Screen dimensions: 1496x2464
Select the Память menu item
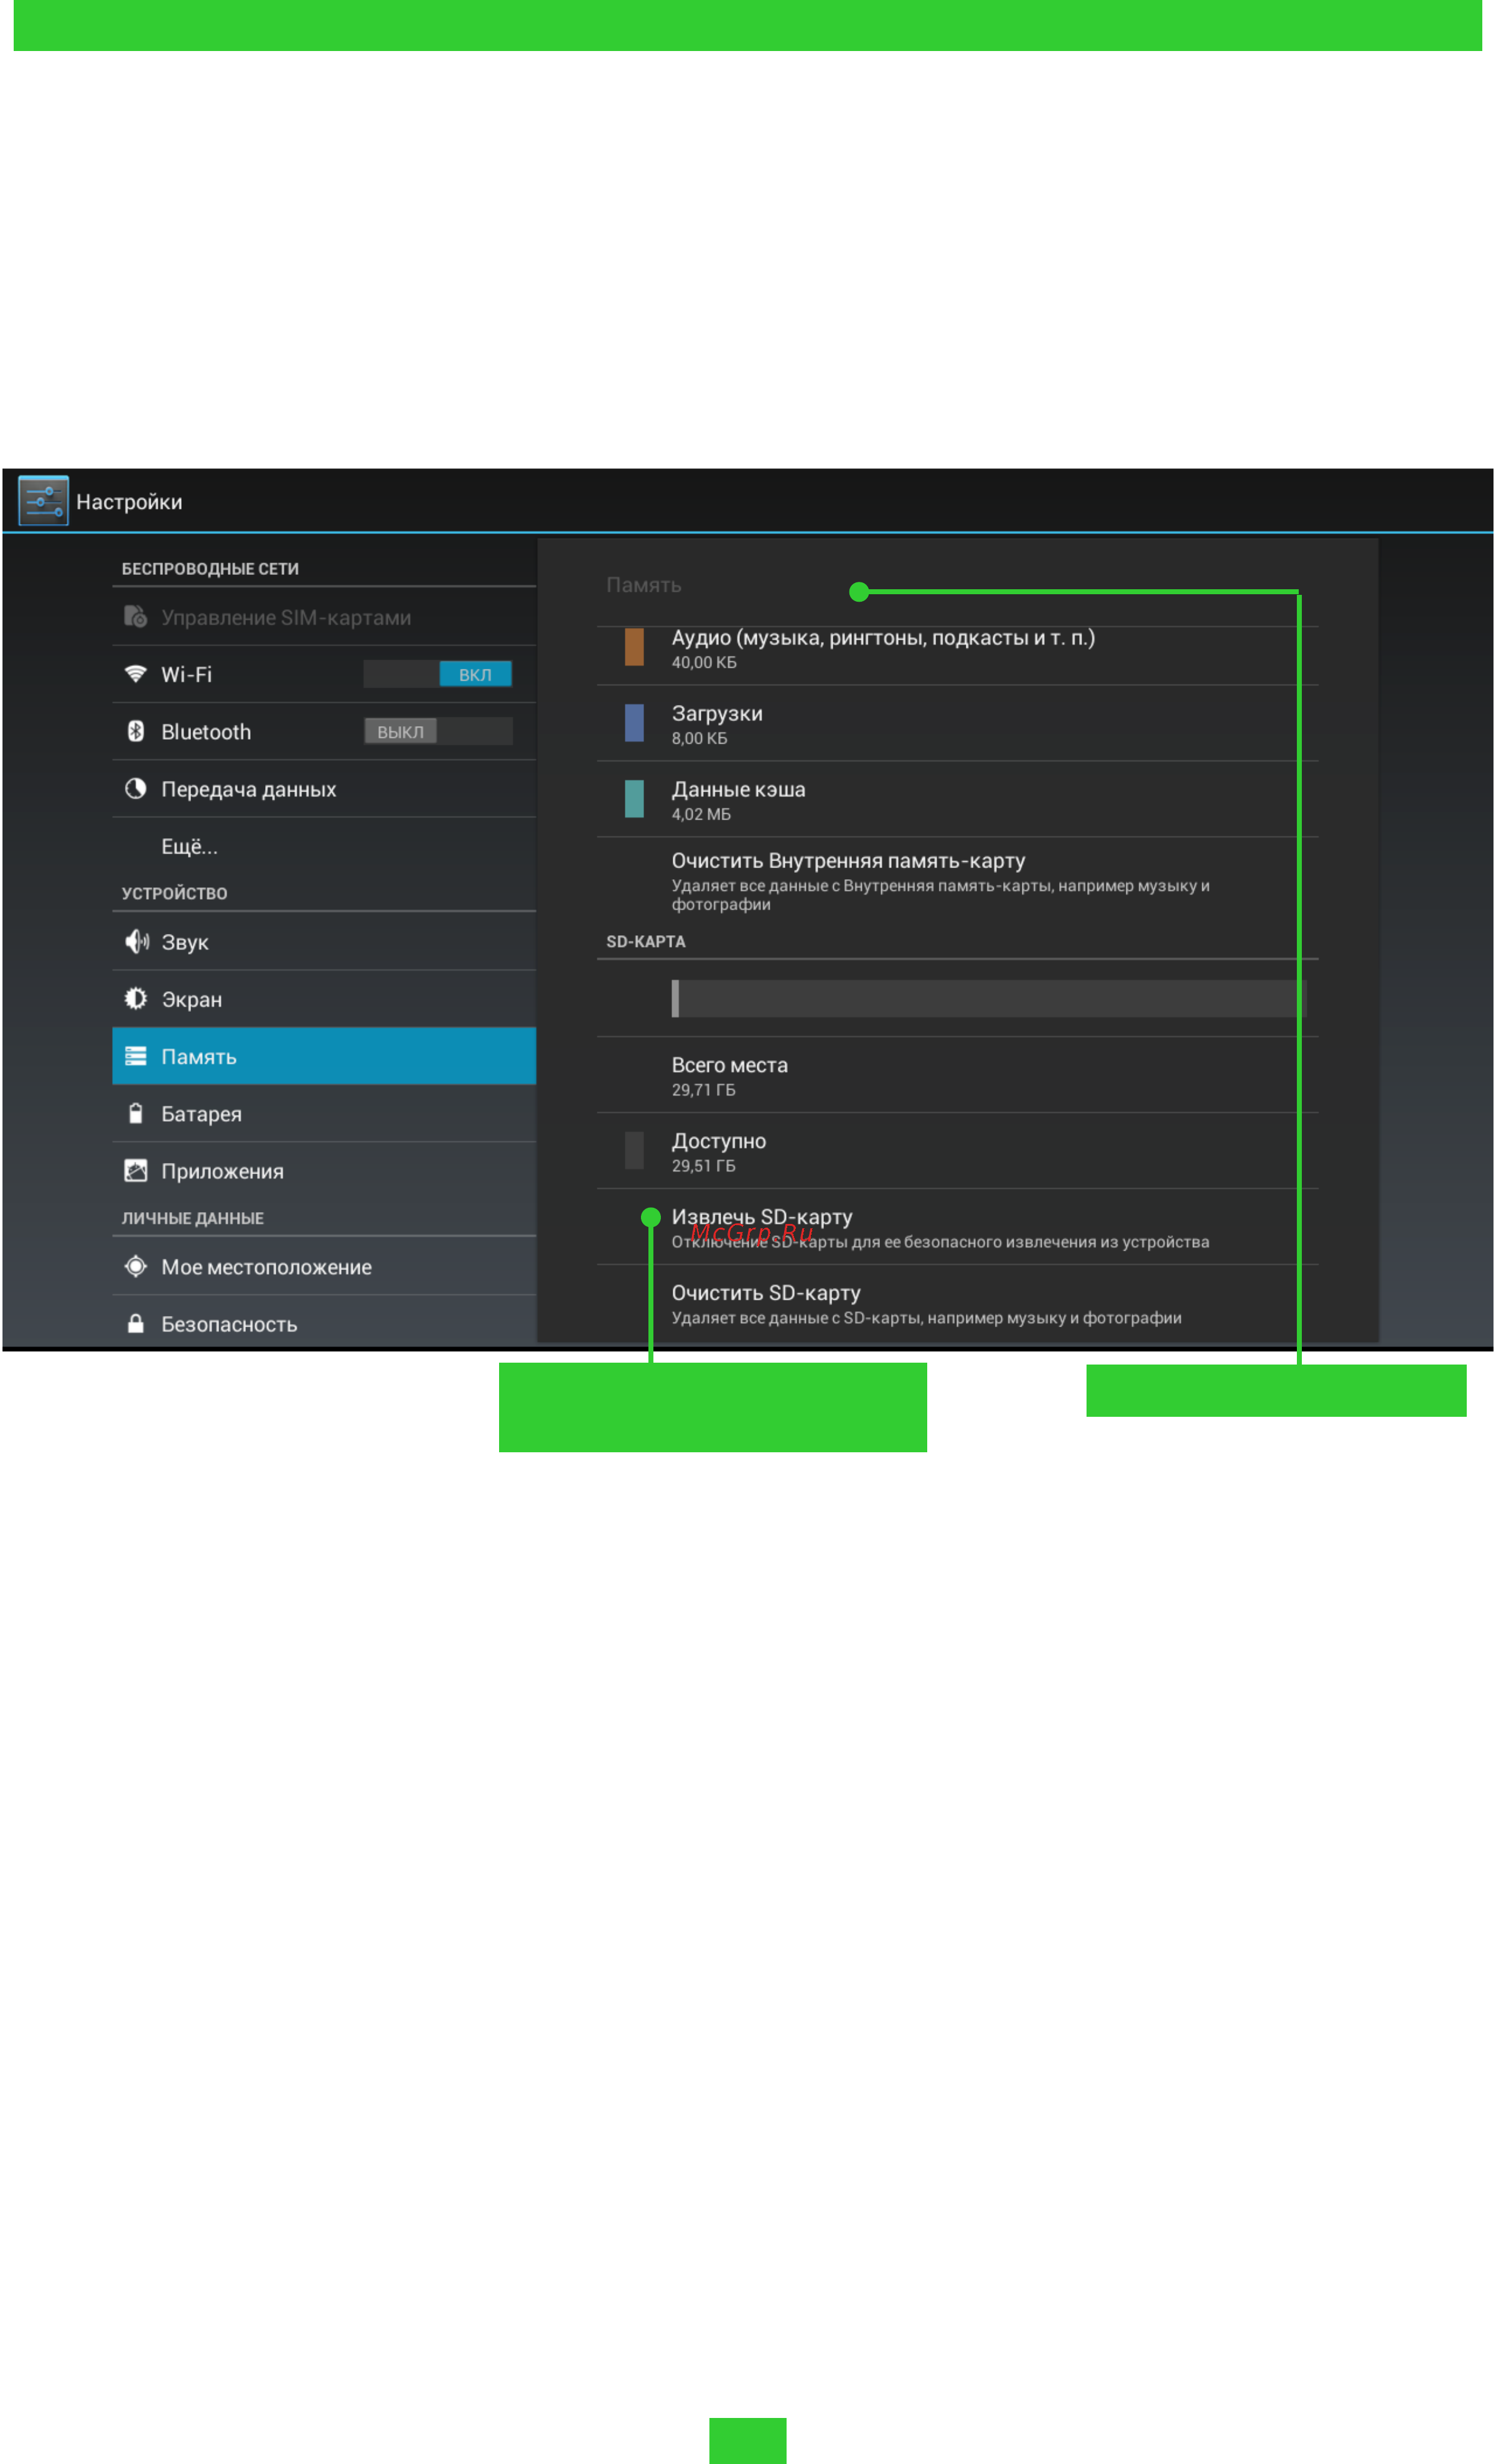(324, 1056)
